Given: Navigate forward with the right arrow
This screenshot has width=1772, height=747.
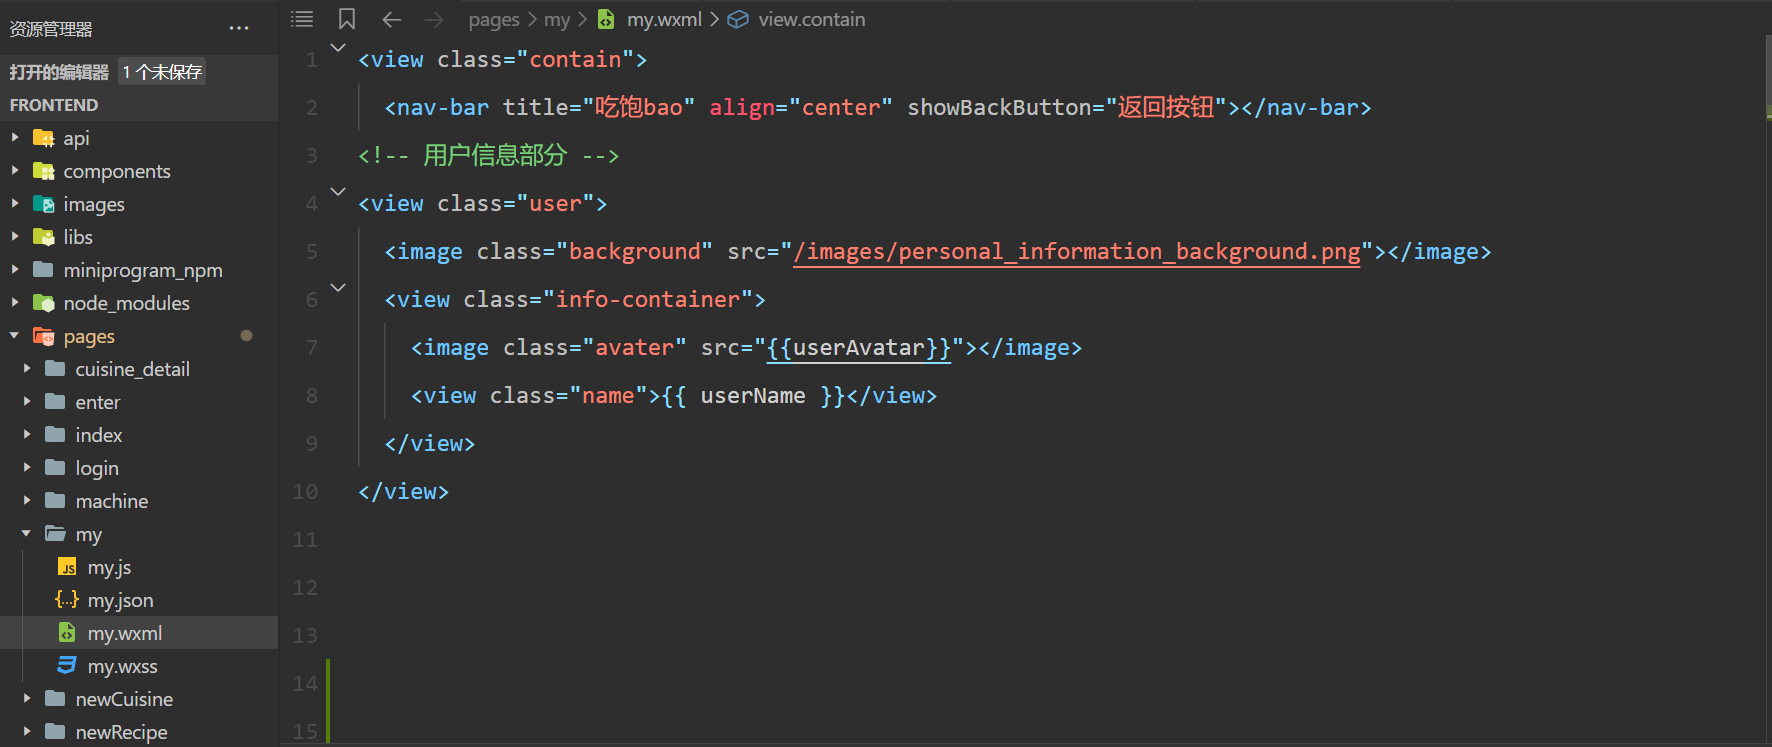Looking at the screenshot, I should click(x=434, y=19).
